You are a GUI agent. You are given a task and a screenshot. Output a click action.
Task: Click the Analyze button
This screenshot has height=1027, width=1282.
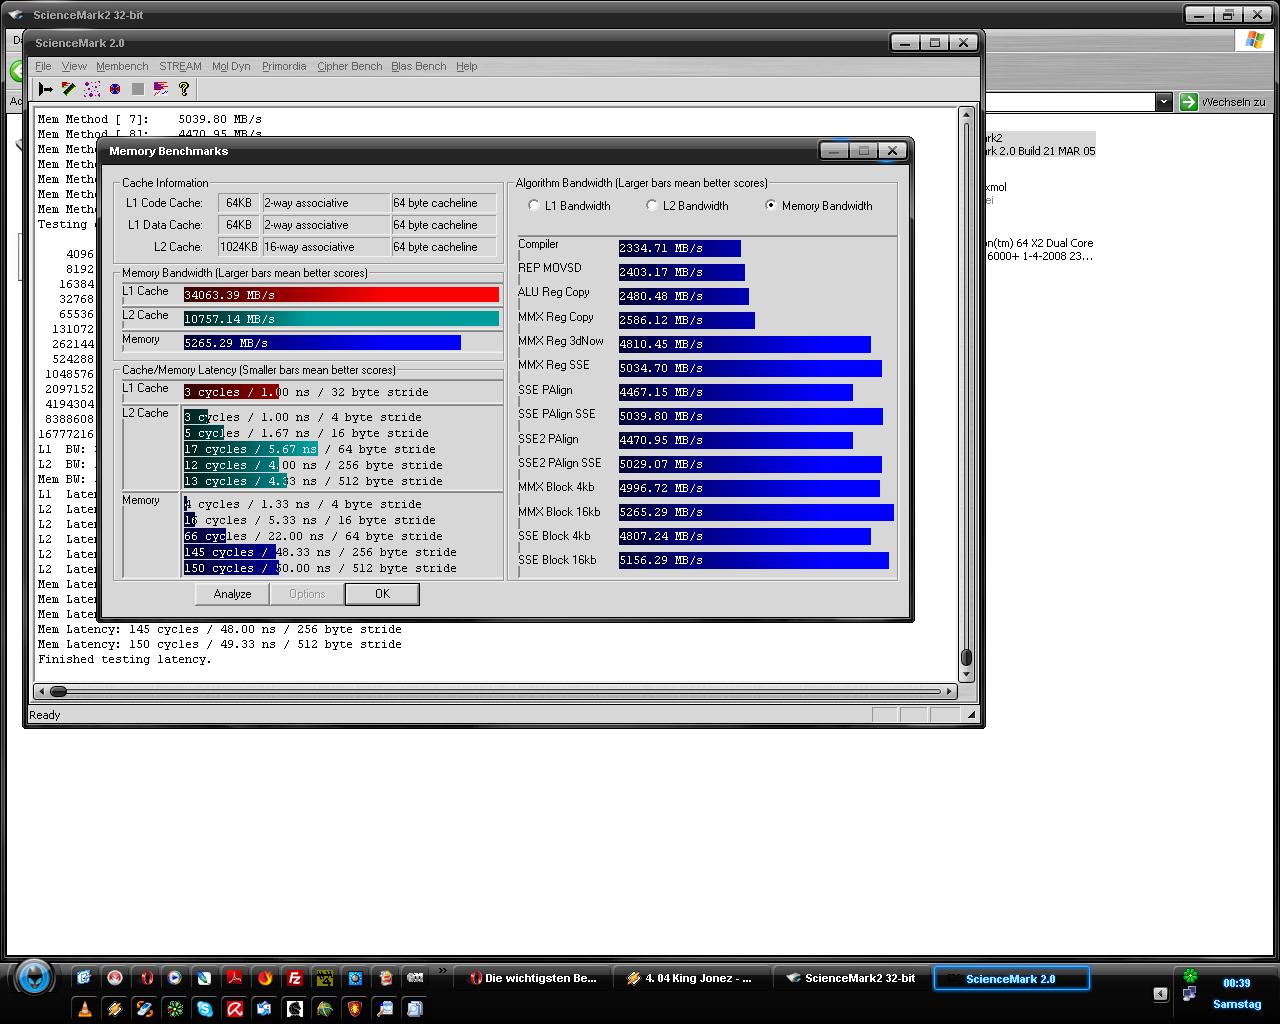coord(232,594)
